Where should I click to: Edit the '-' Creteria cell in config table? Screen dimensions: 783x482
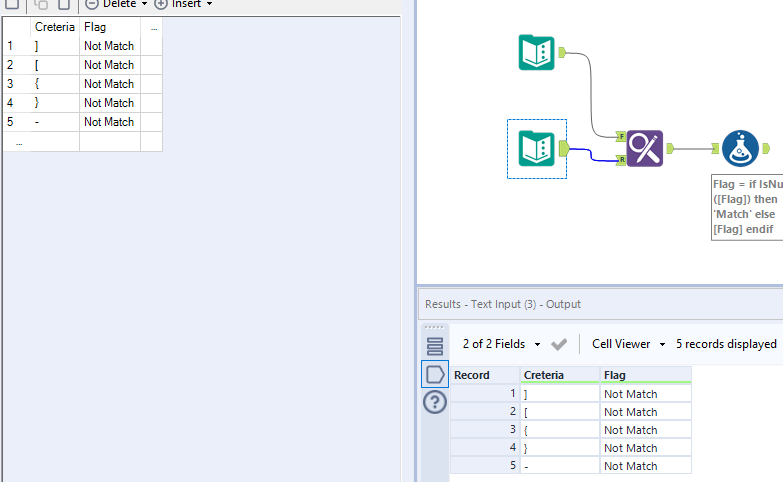coord(55,122)
